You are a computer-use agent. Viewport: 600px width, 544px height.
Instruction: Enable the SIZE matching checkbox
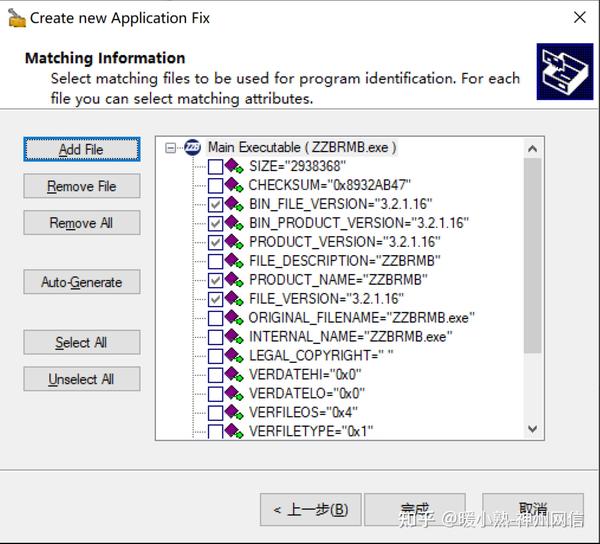[215, 167]
